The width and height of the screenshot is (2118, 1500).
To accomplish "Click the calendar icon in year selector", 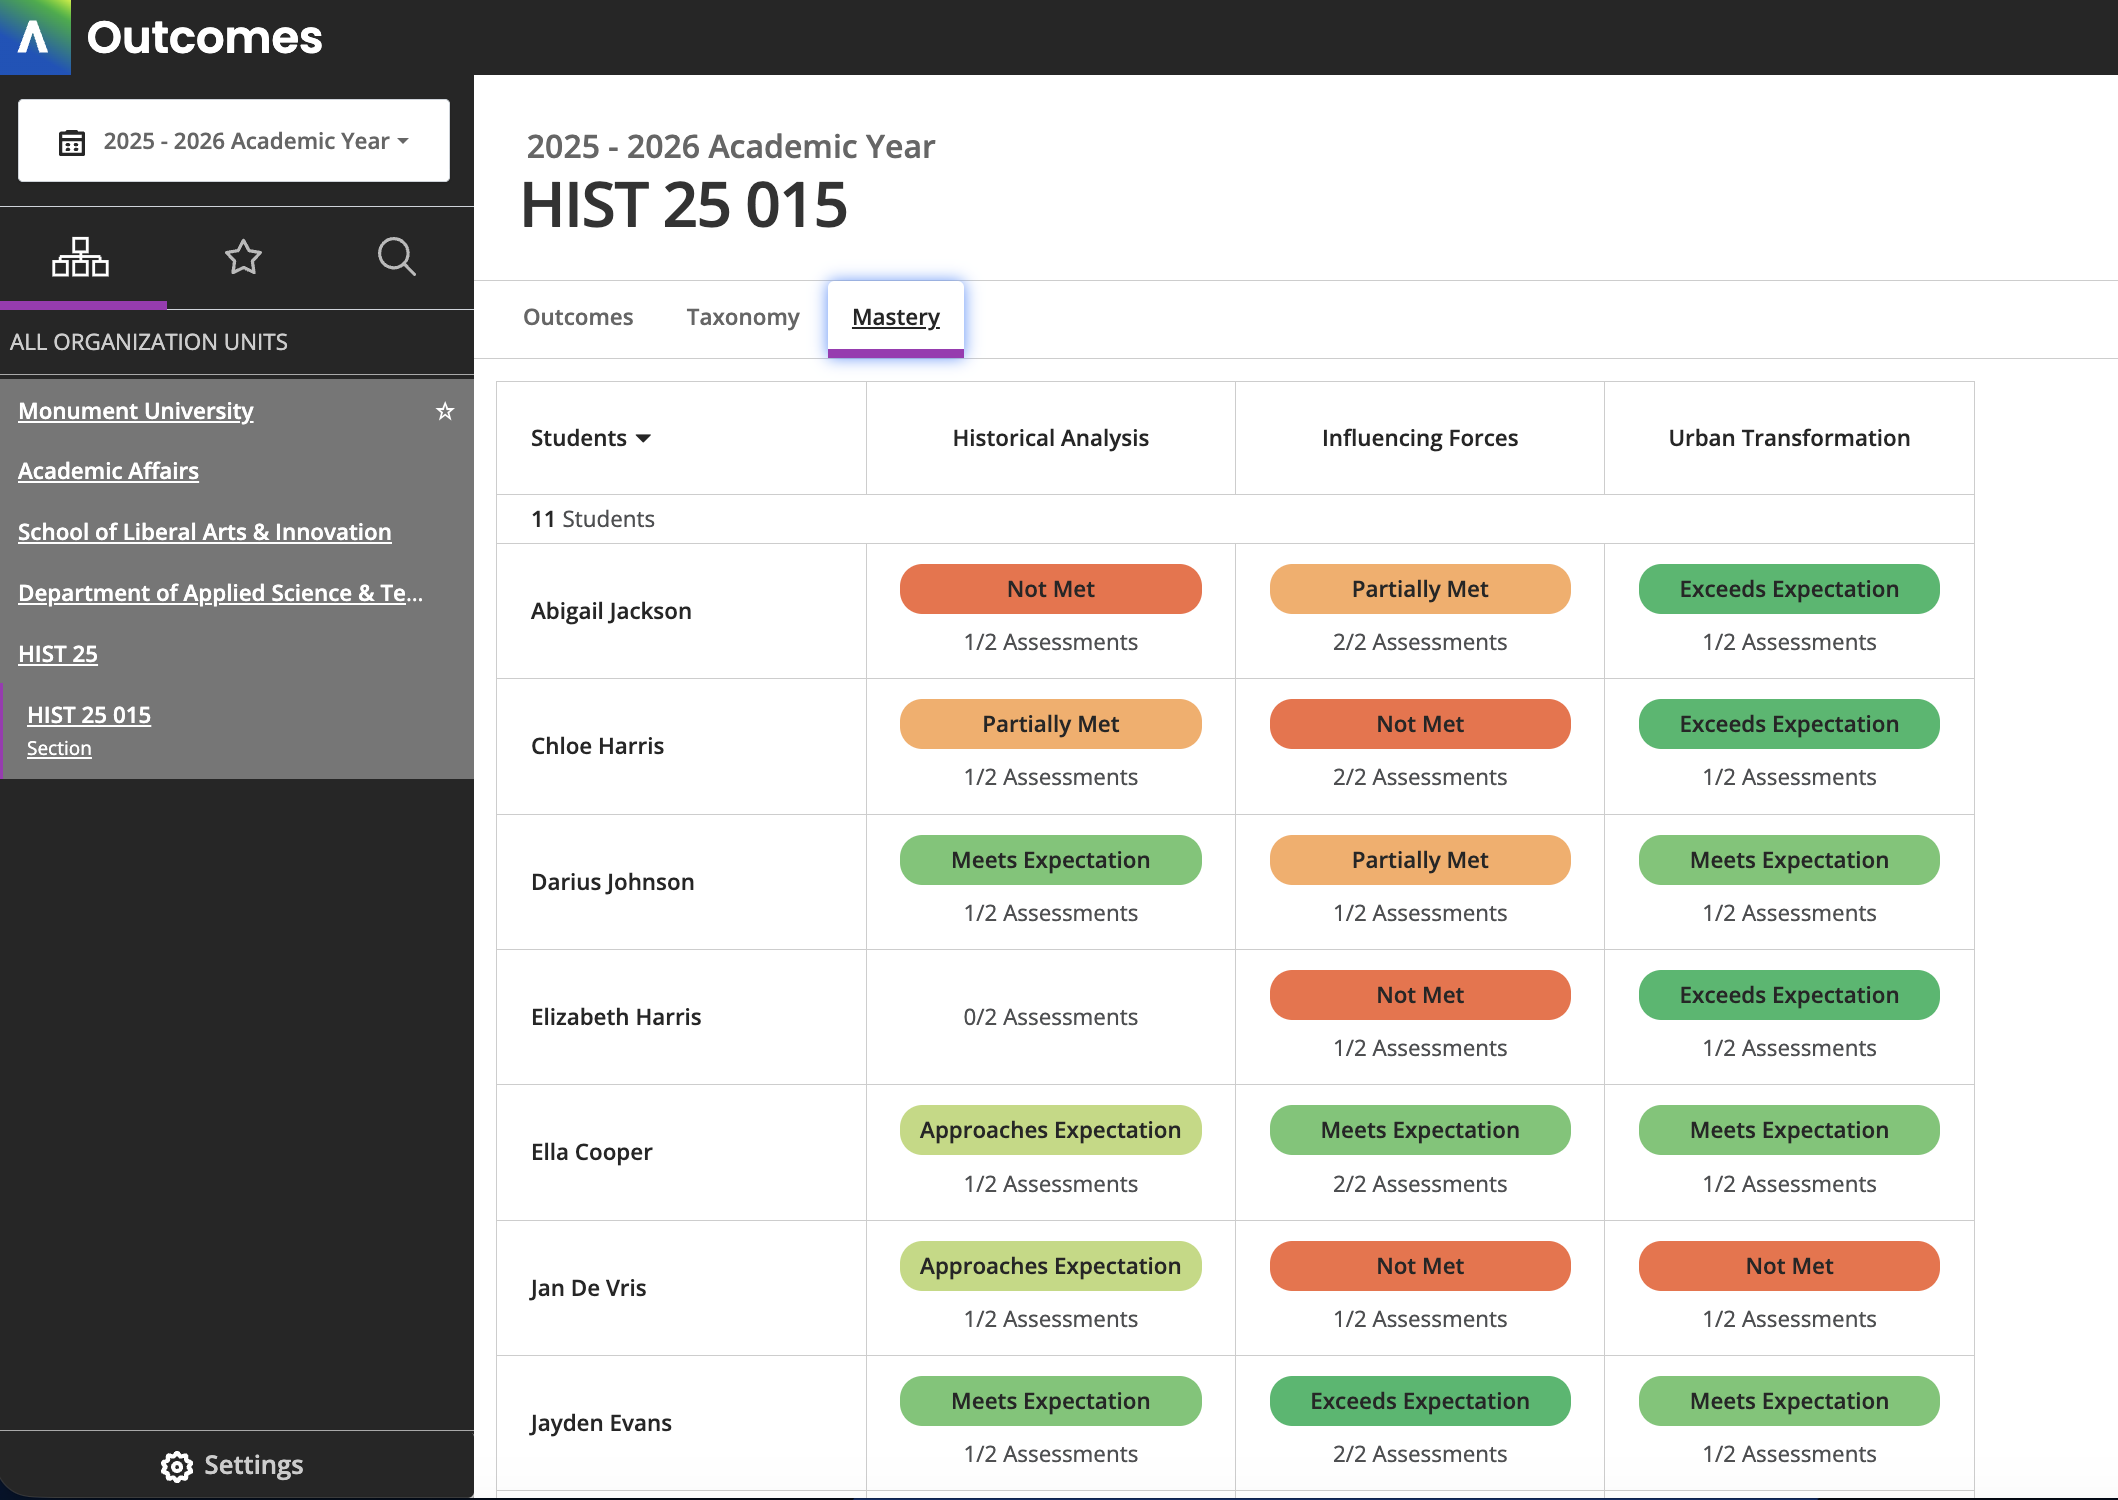I will (x=72, y=142).
